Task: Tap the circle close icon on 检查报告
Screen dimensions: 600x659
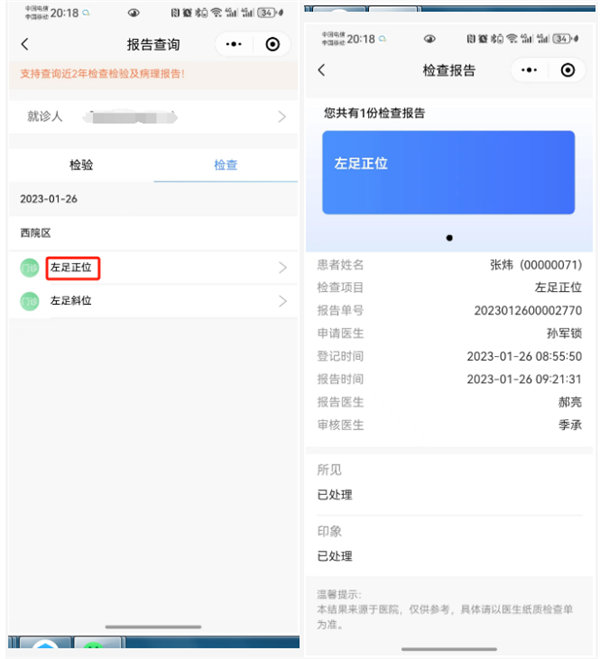Action: point(568,70)
